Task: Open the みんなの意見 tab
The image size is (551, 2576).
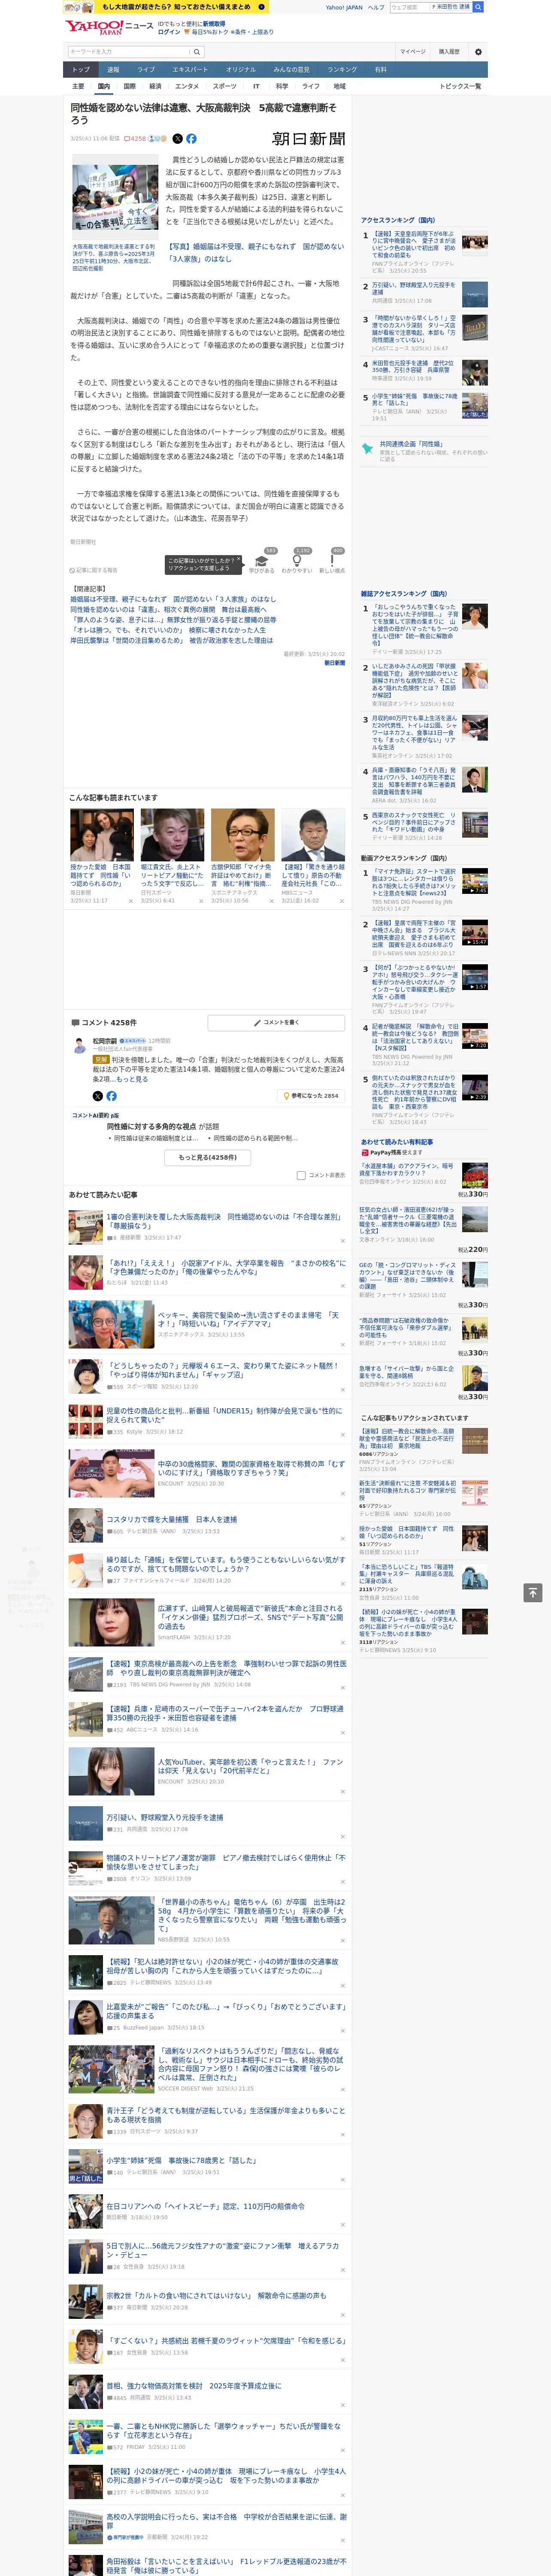Action: pyautogui.click(x=291, y=70)
